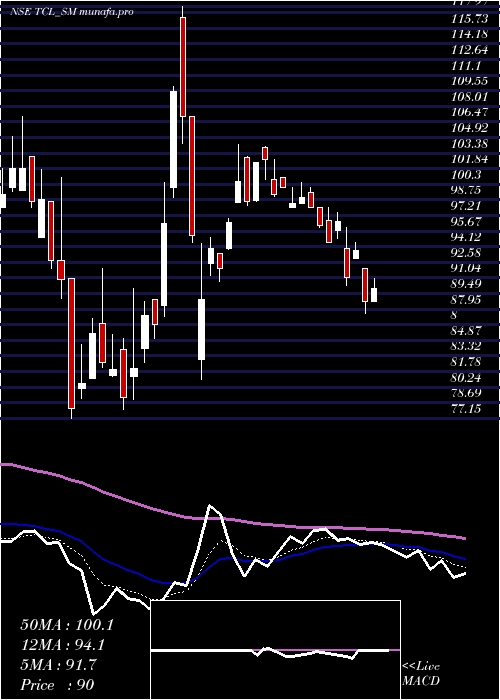
Task: Click the 5MA : 91.7 readout
Action: pyautogui.click(x=58, y=665)
